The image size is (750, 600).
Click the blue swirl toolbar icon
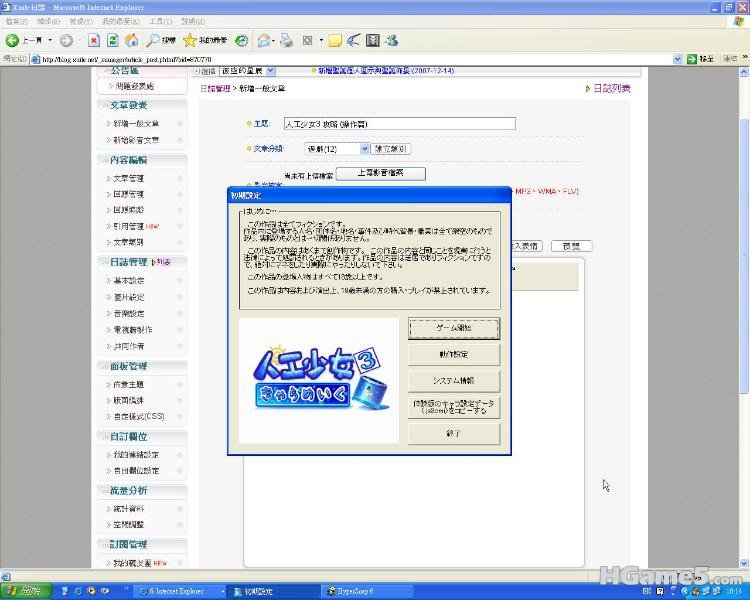(353, 41)
